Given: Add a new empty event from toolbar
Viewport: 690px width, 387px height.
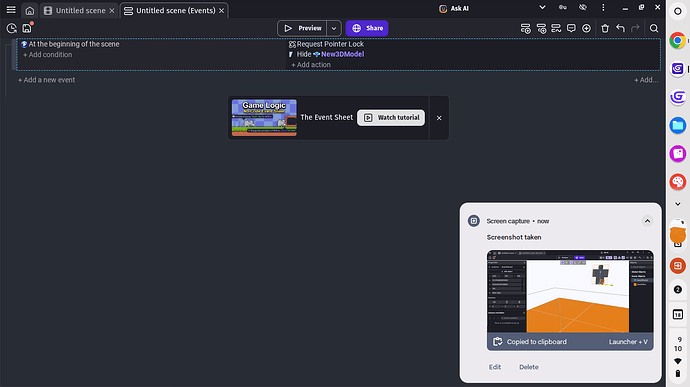Looking at the screenshot, I should [x=525, y=28].
